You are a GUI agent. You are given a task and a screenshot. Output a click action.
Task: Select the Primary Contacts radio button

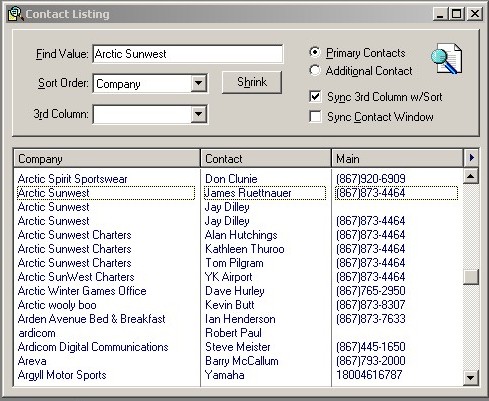click(315, 52)
